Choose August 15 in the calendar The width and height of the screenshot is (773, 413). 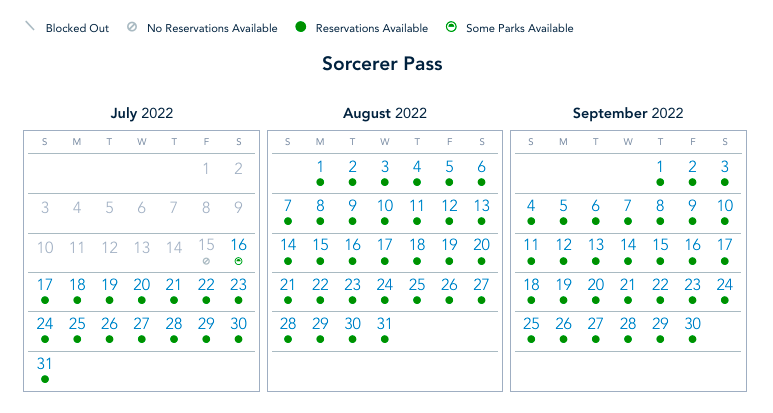pyautogui.click(x=320, y=245)
